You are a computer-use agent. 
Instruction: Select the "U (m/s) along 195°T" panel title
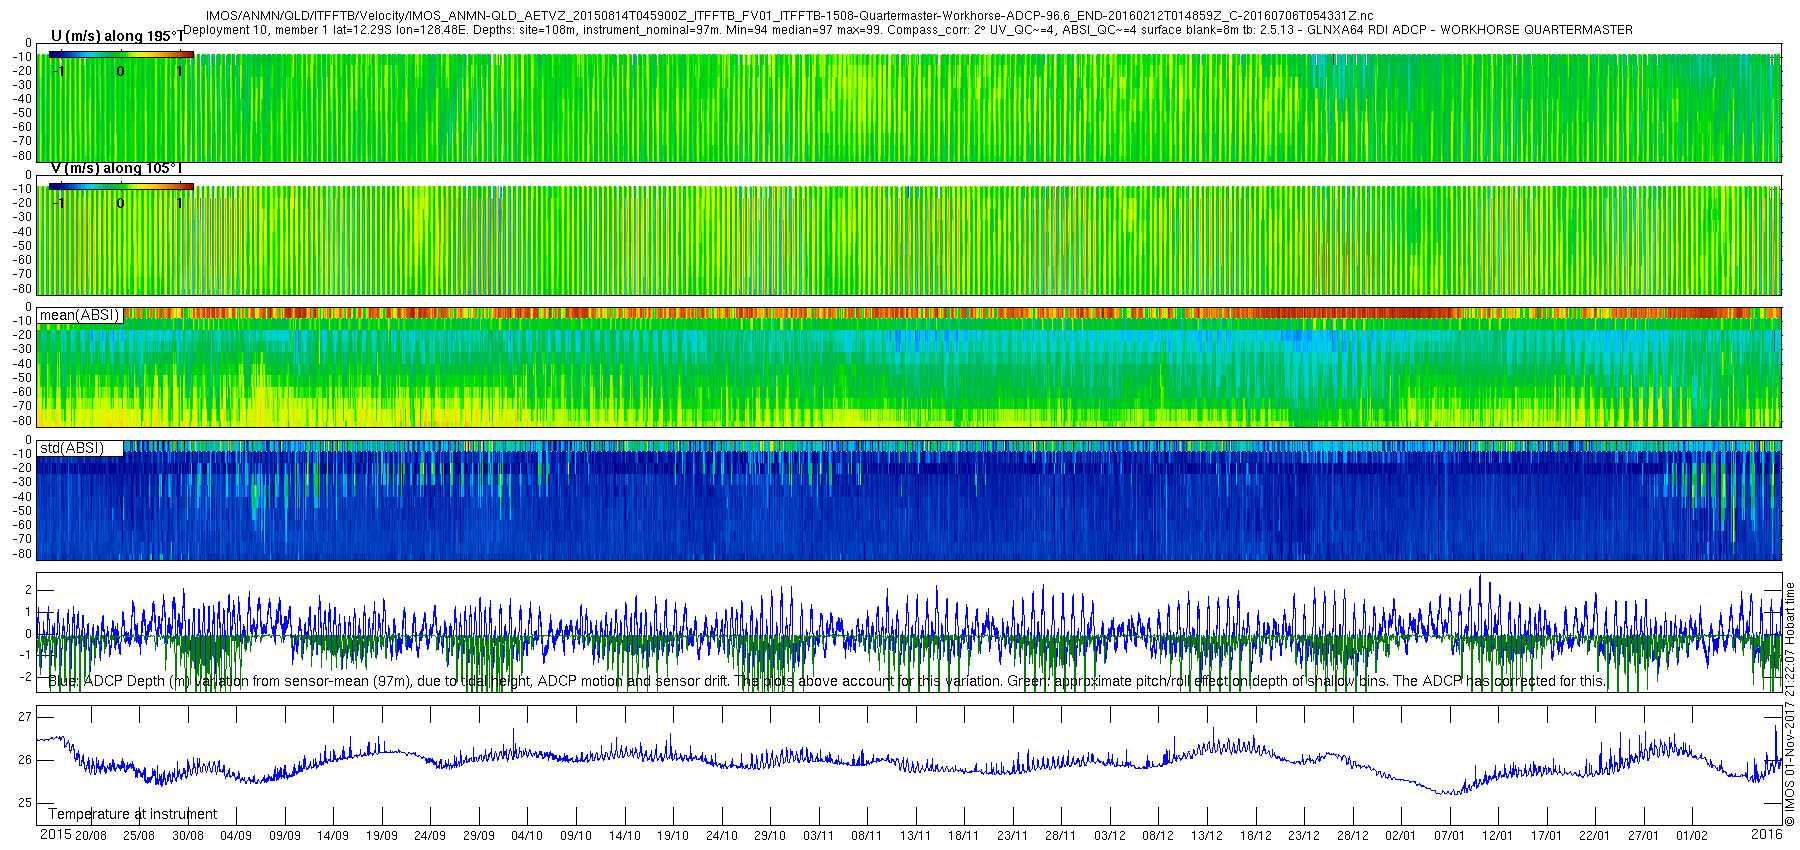116,36
